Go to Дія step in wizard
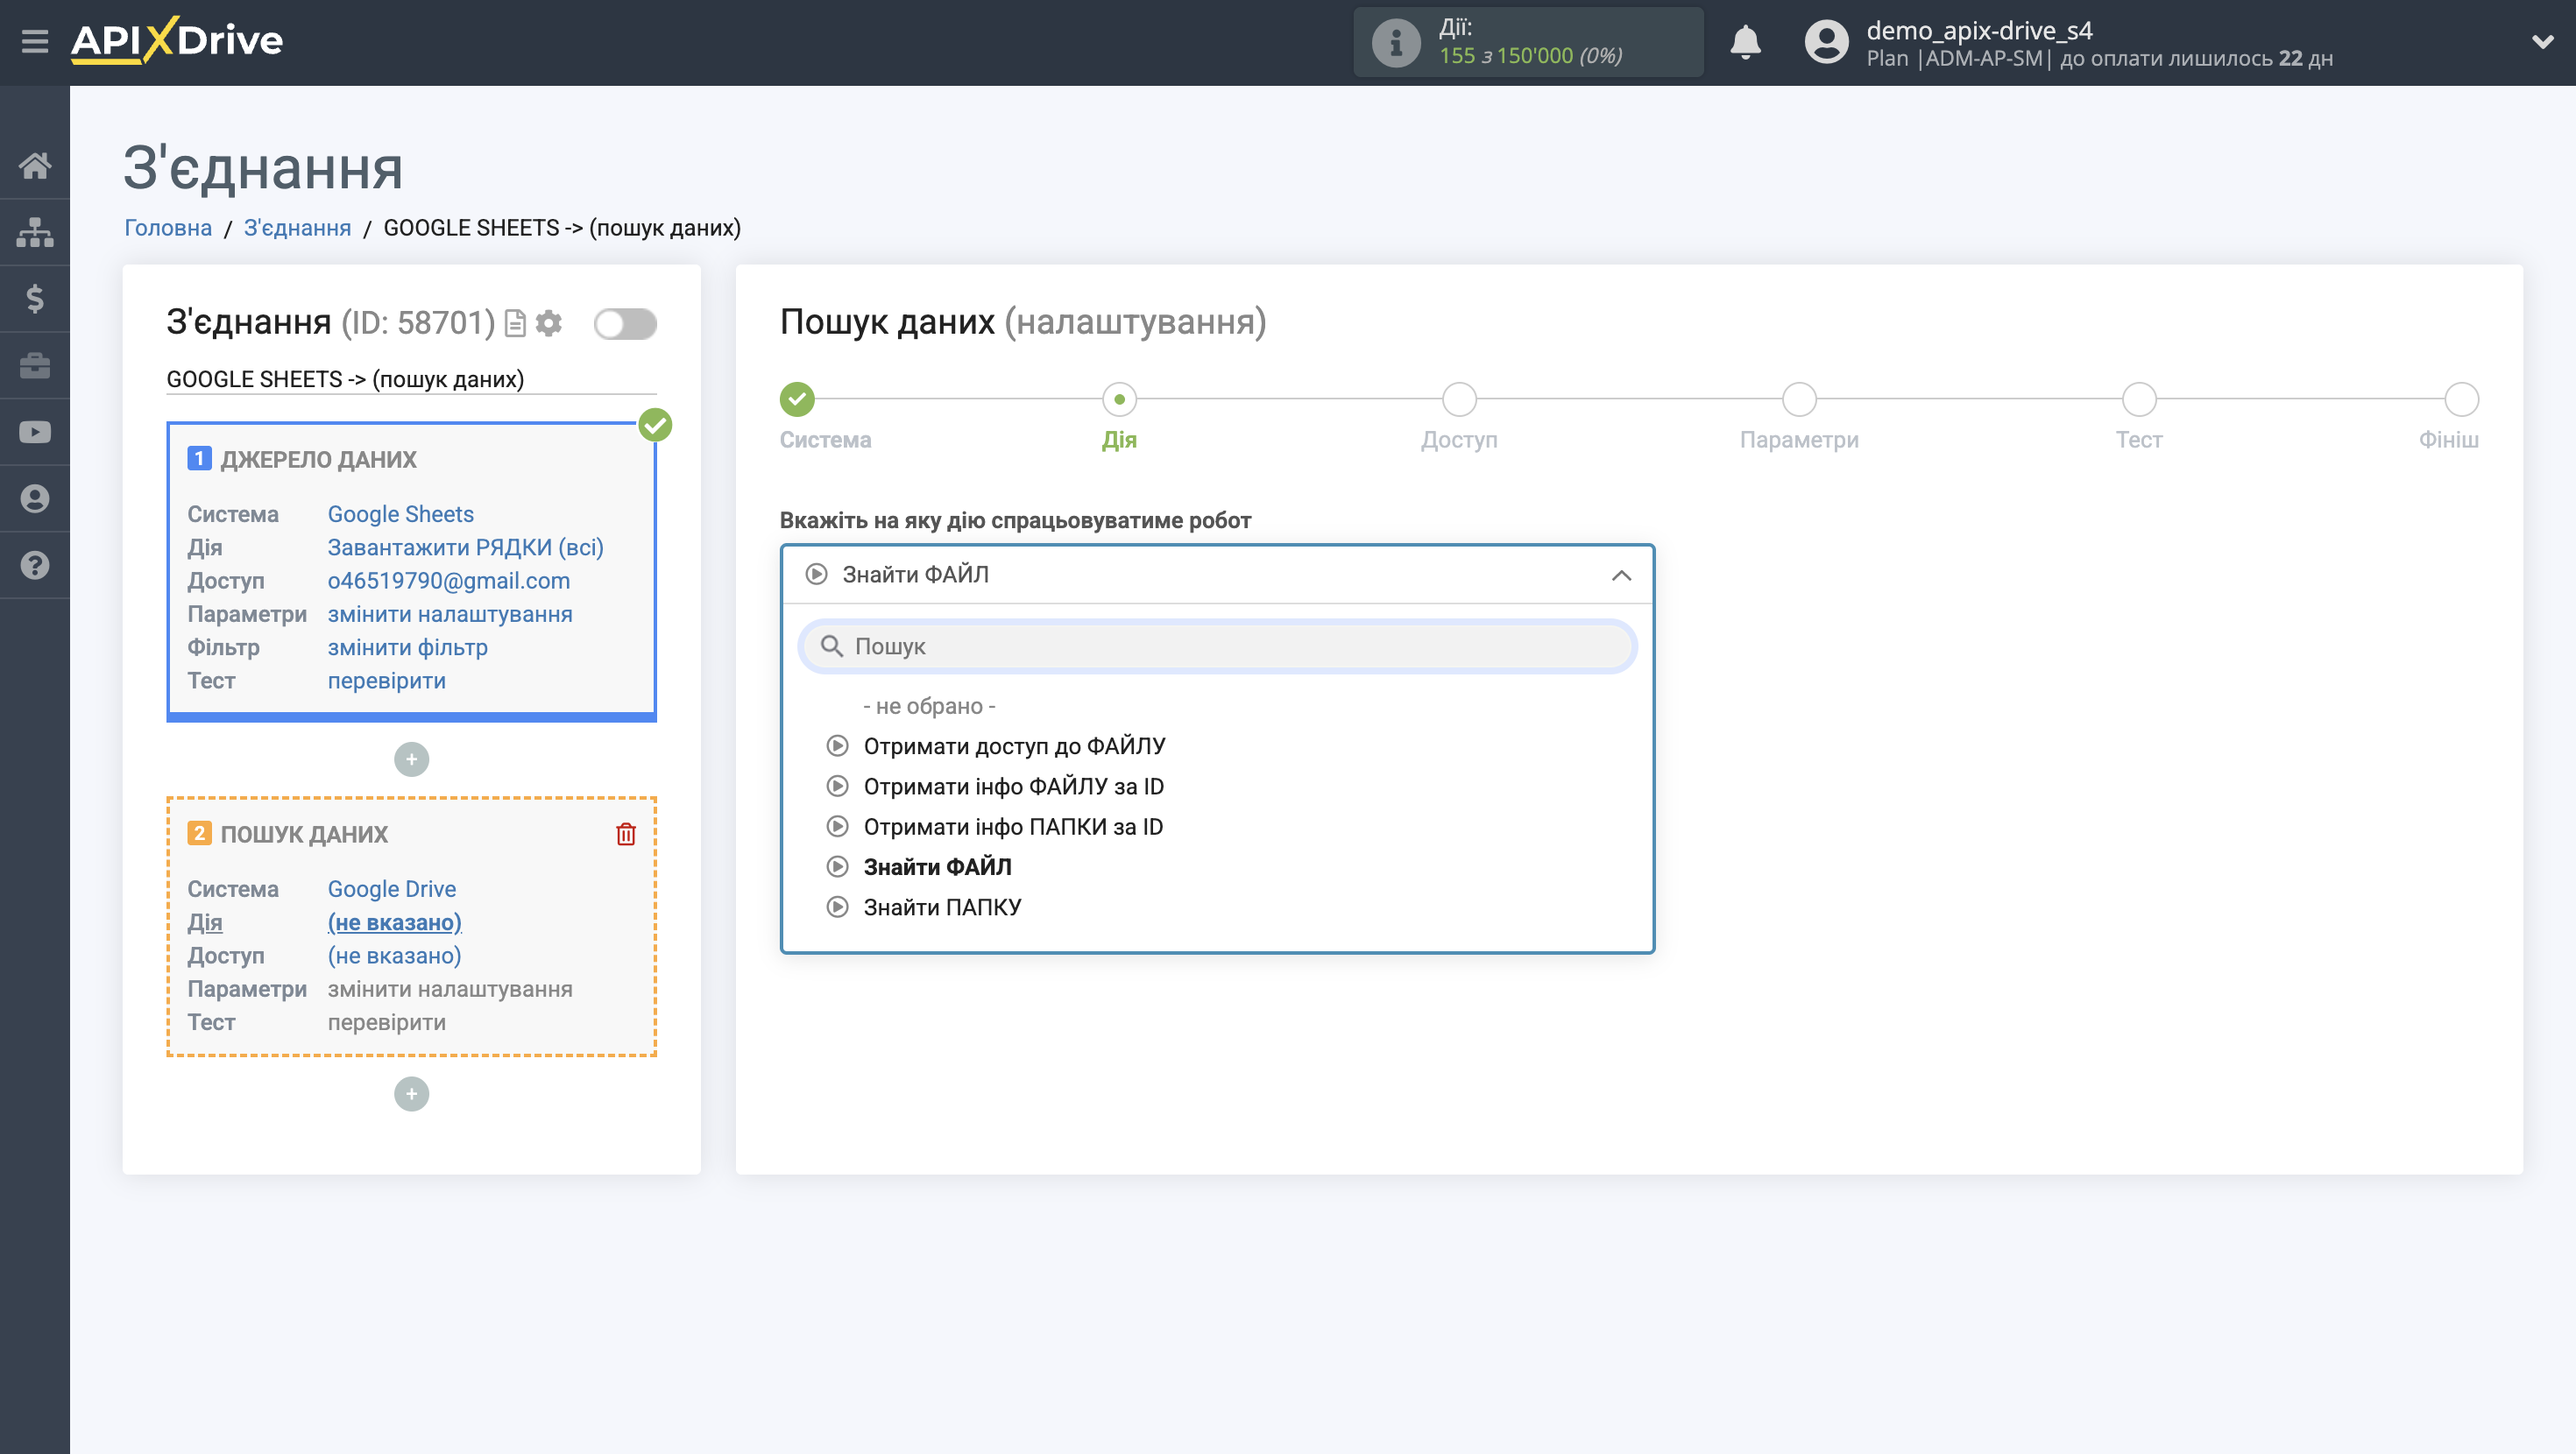This screenshot has width=2576, height=1454. [x=1120, y=400]
